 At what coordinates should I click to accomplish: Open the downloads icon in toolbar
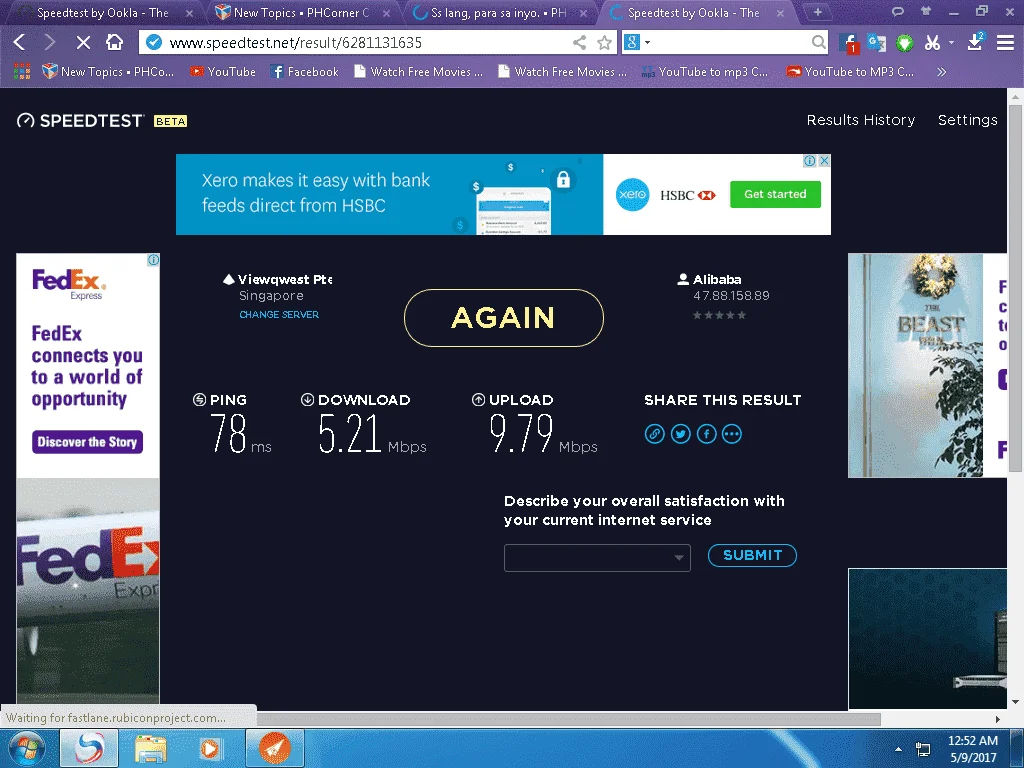click(x=975, y=42)
